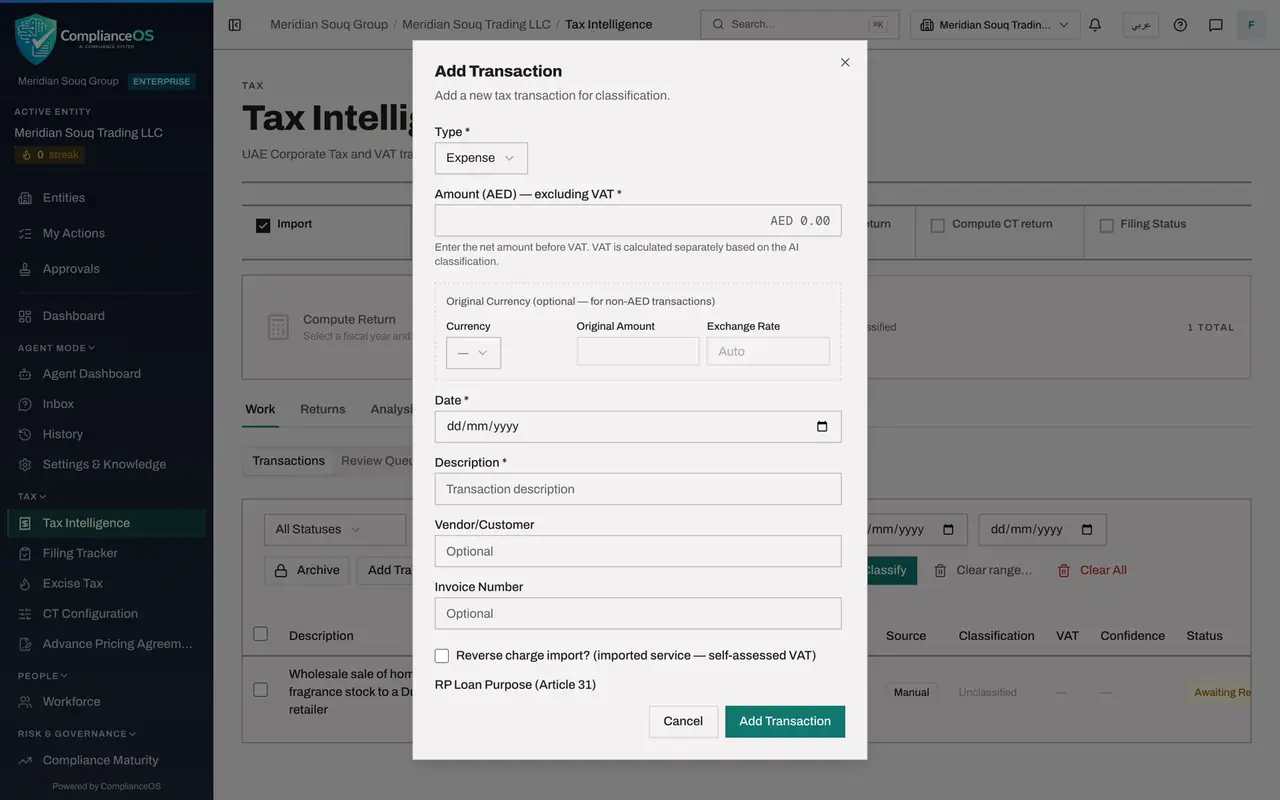Open Filing Tracker in the sidebar
Screen dimensions: 1280x800
(107, 553)
